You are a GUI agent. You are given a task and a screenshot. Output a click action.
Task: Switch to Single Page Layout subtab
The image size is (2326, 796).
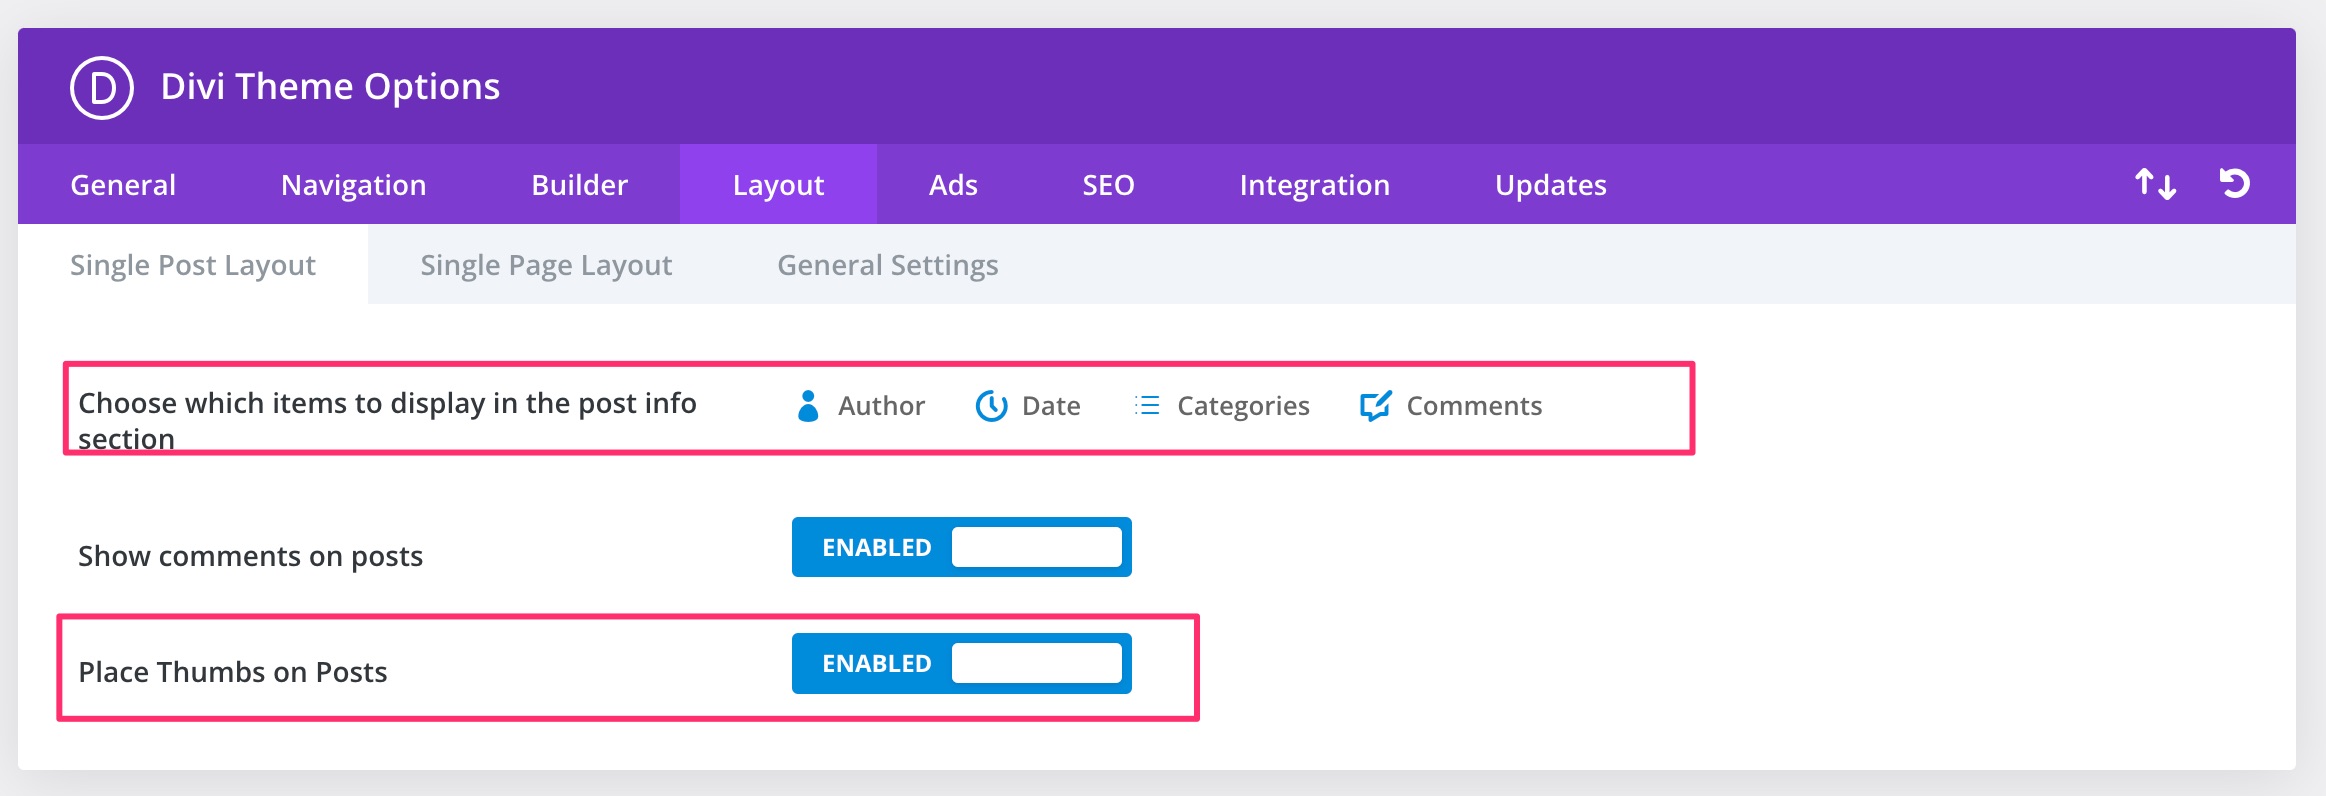click(x=546, y=265)
